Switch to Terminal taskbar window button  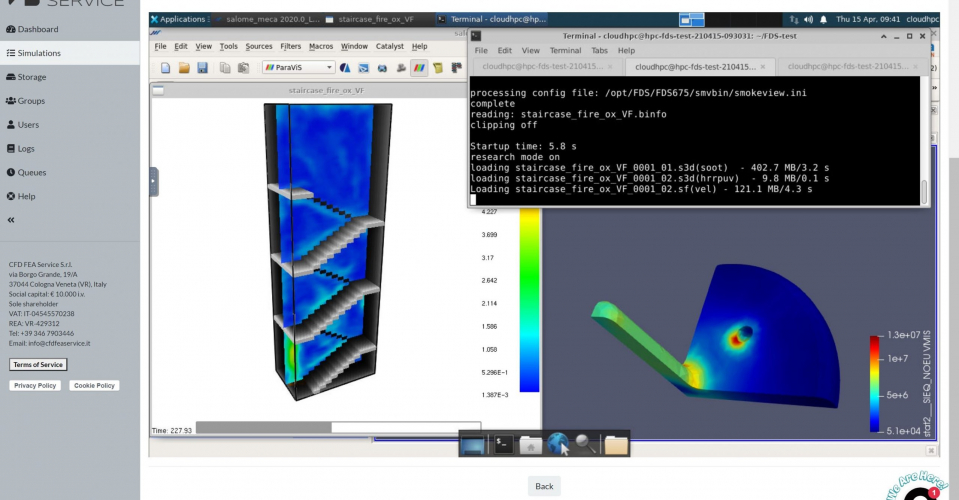pyautogui.click(x=492, y=19)
